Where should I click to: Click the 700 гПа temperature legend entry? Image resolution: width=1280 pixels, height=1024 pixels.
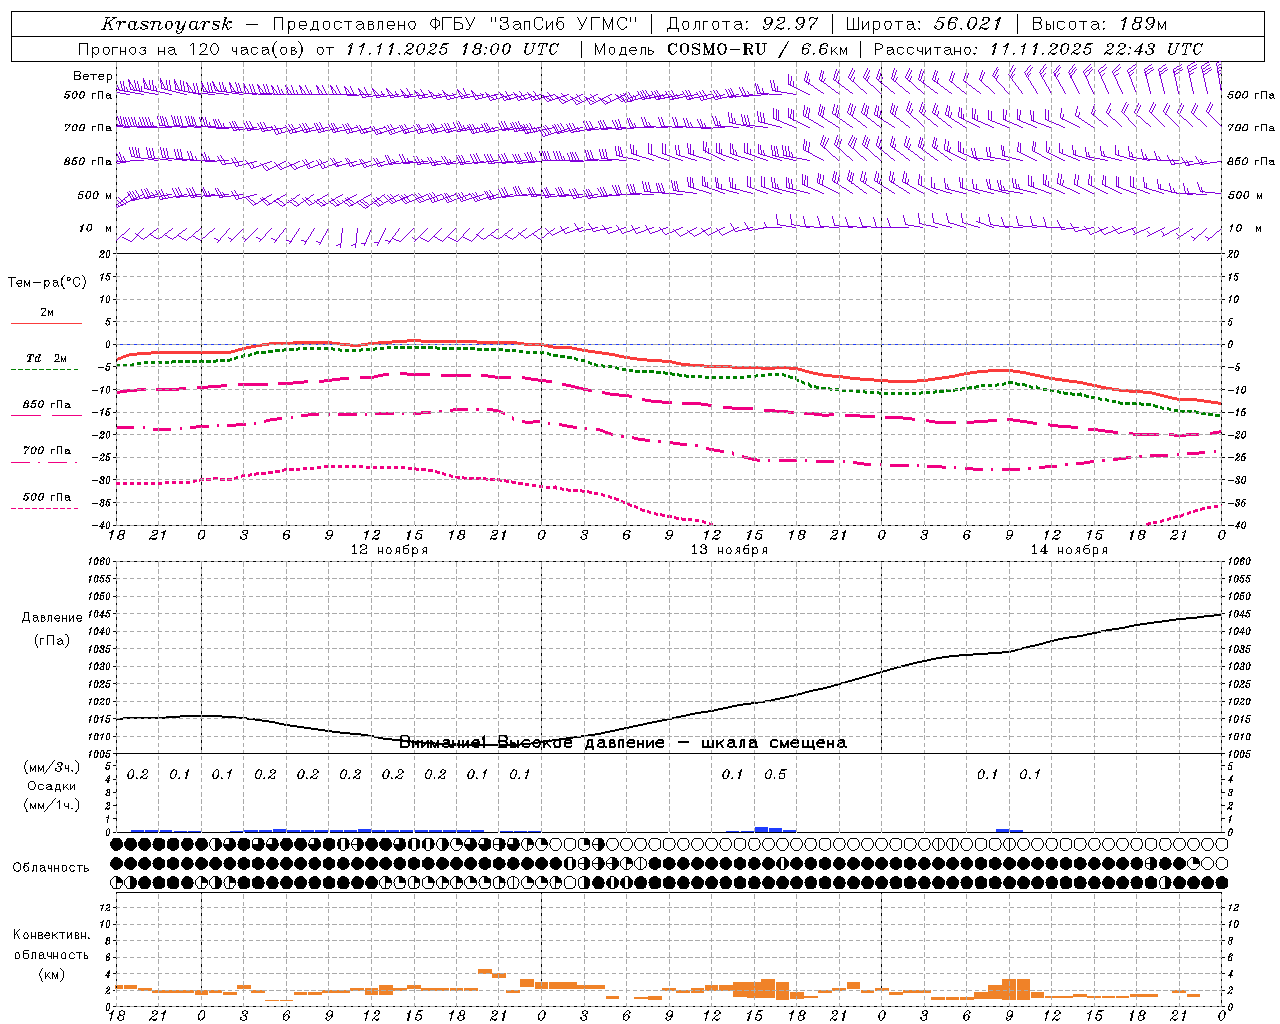pyautogui.click(x=46, y=450)
